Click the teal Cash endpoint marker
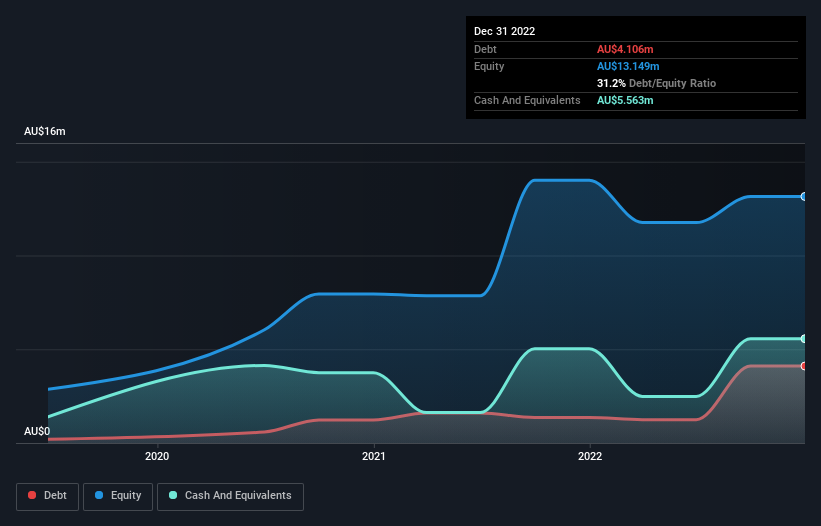The image size is (821, 526). point(804,339)
